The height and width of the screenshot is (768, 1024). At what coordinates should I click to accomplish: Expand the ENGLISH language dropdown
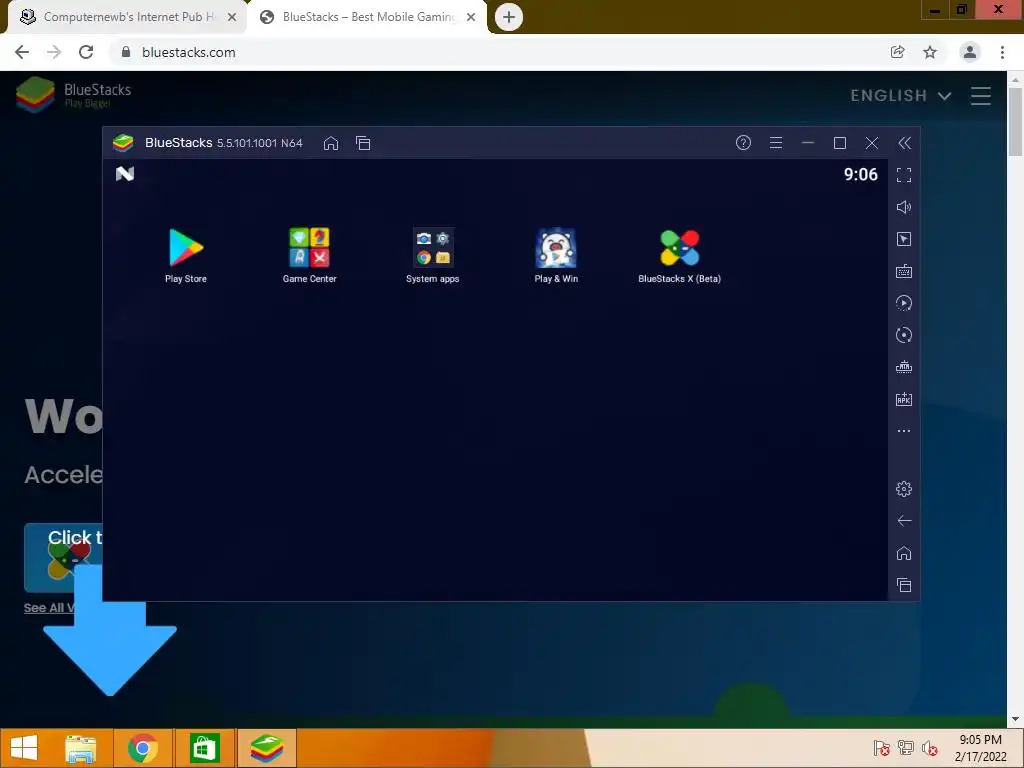pyautogui.click(x=901, y=96)
